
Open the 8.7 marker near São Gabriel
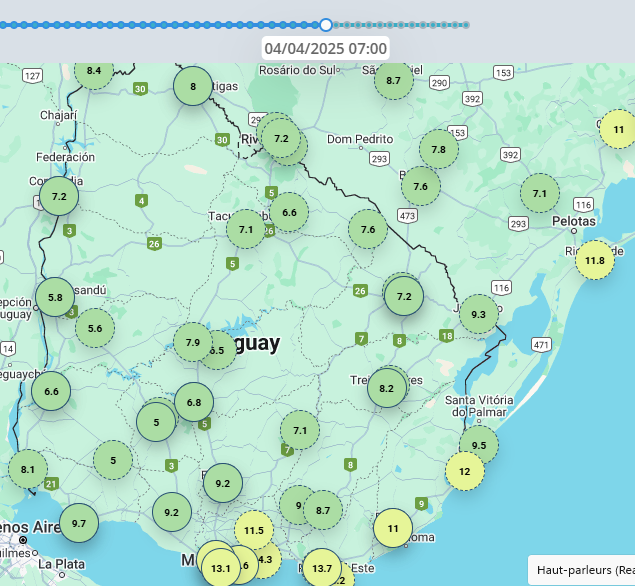pyautogui.click(x=394, y=80)
